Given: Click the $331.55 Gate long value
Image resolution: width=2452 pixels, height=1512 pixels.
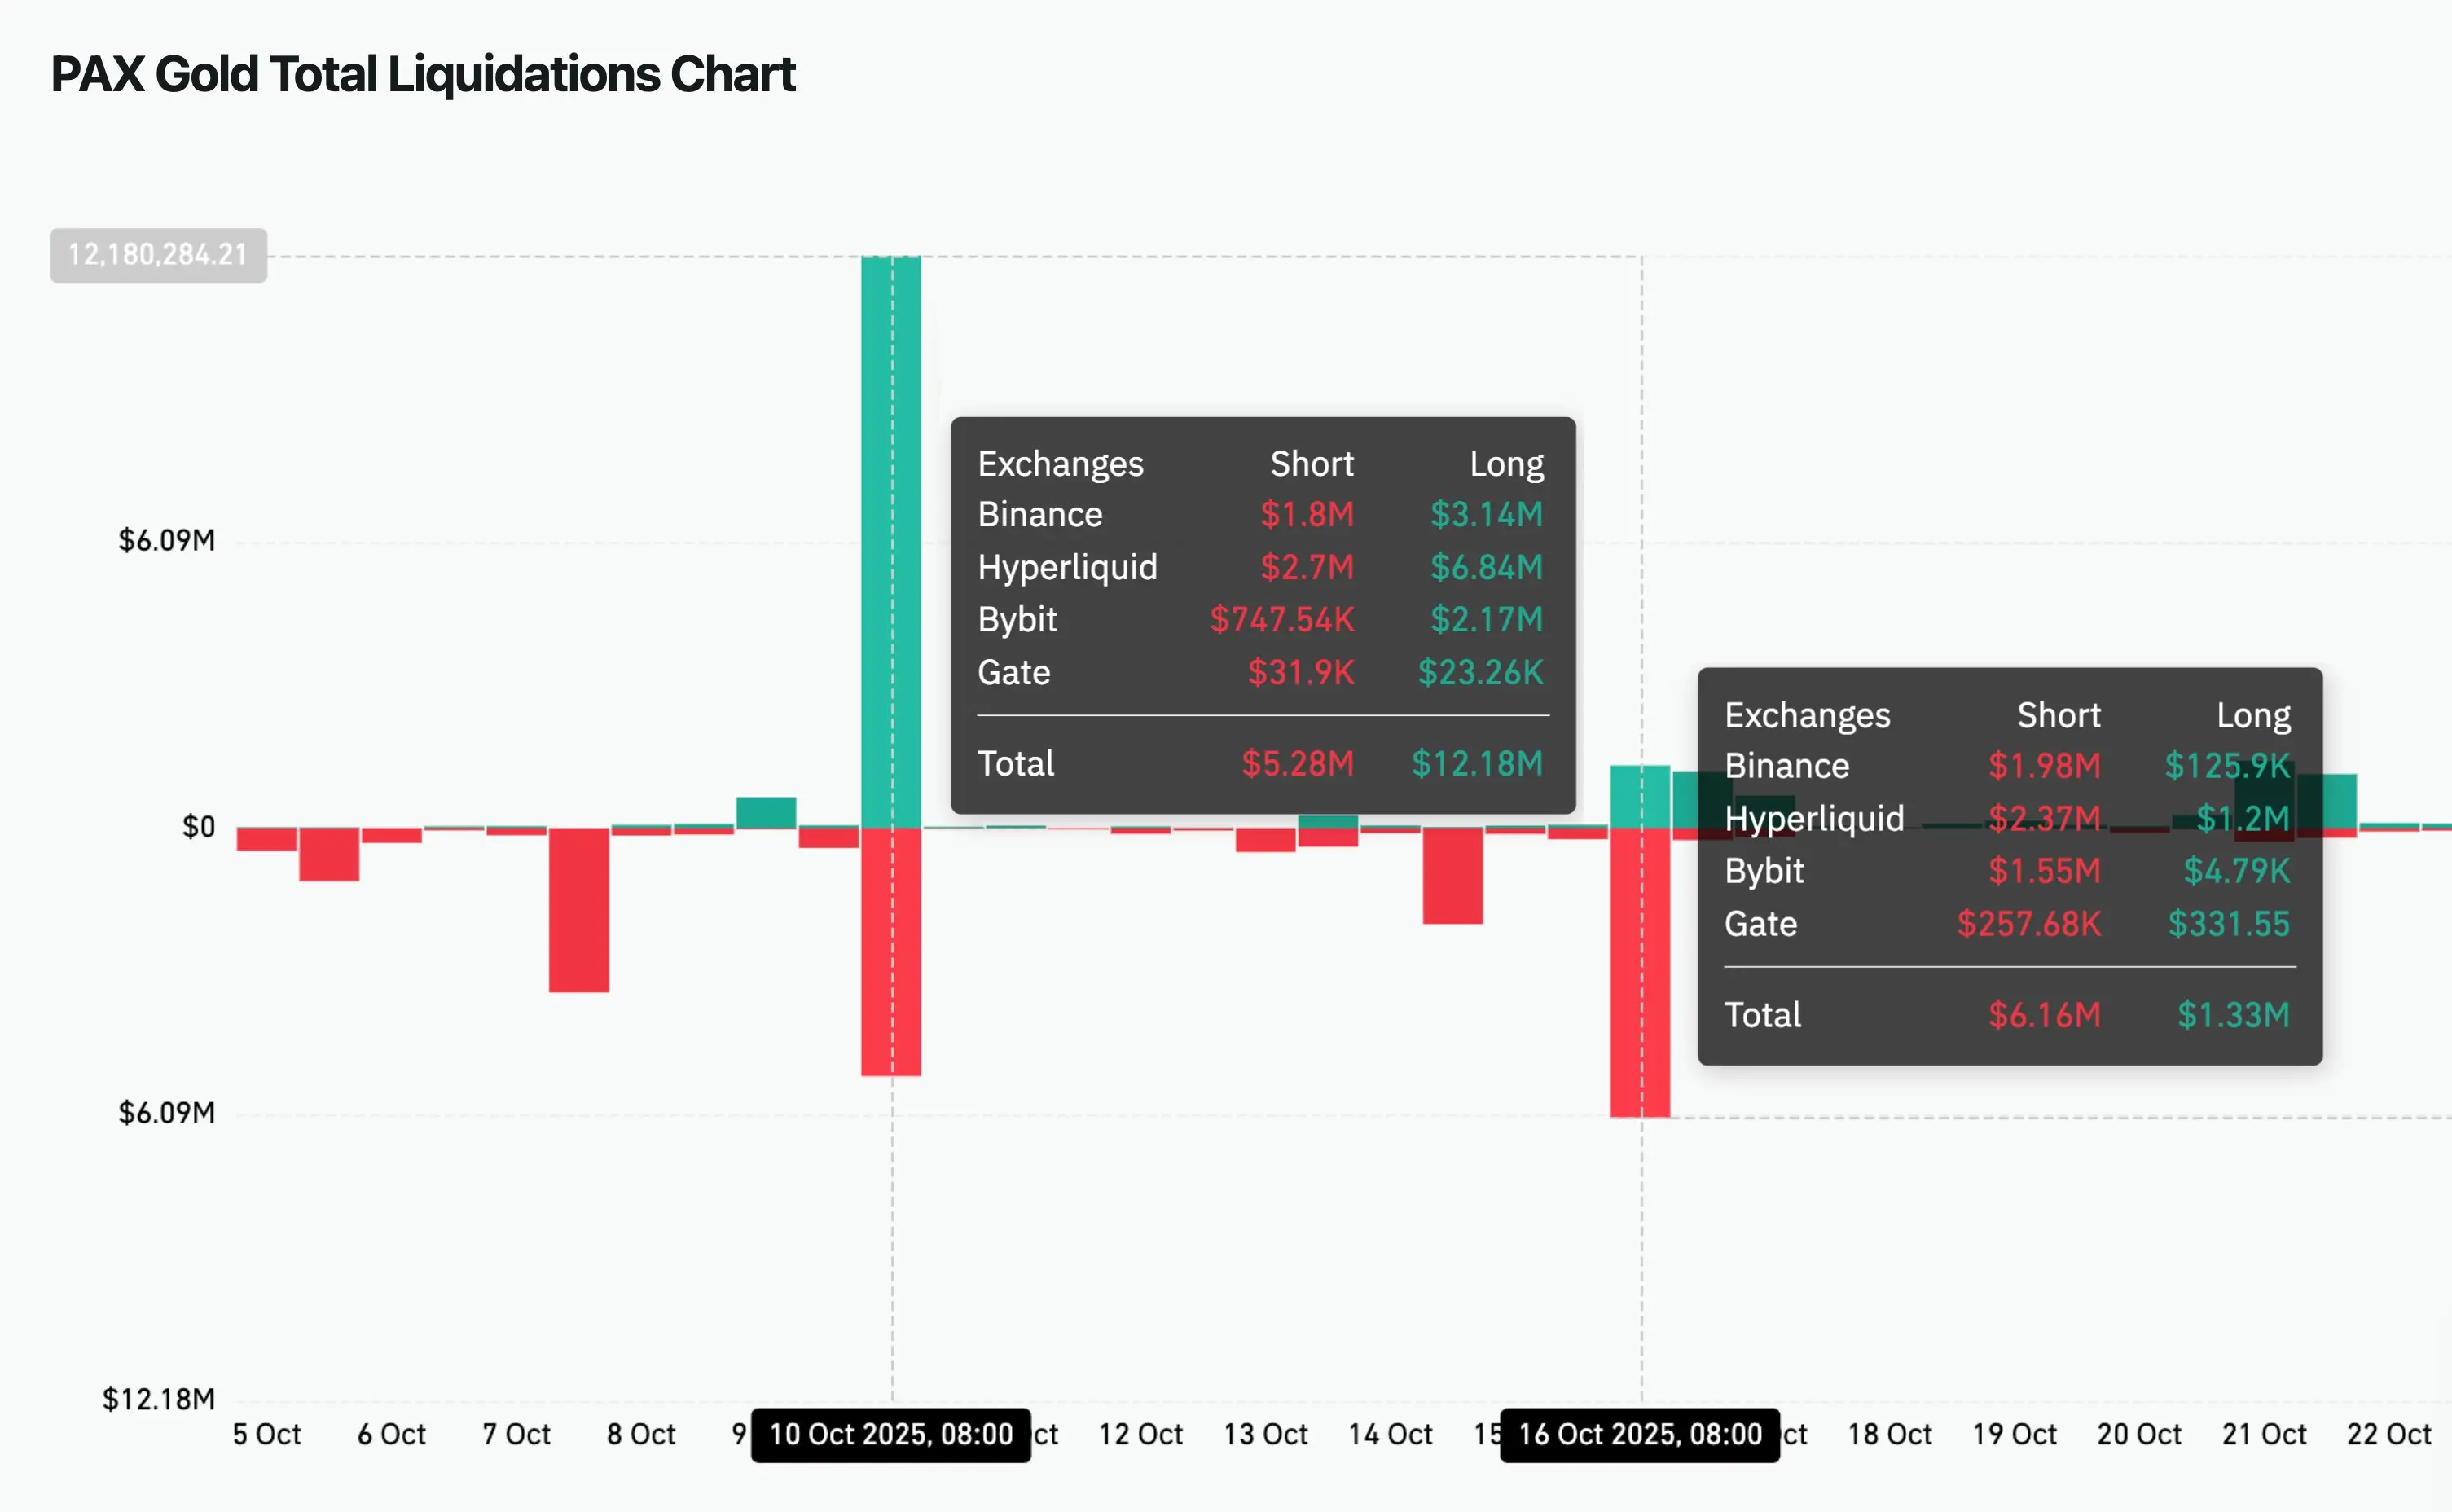Looking at the screenshot, I should coord(2228,924).
